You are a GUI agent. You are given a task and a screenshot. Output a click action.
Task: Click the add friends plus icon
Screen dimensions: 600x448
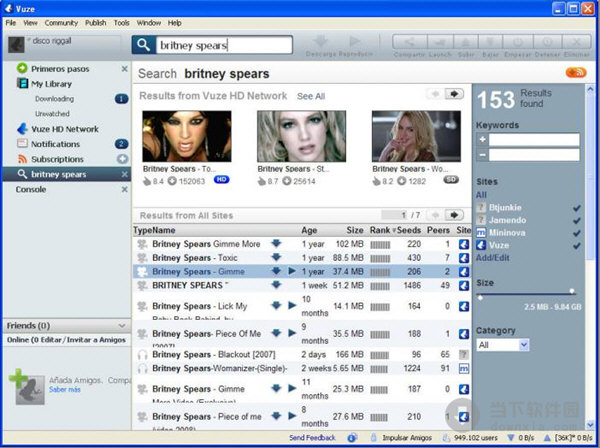(18, 378)
